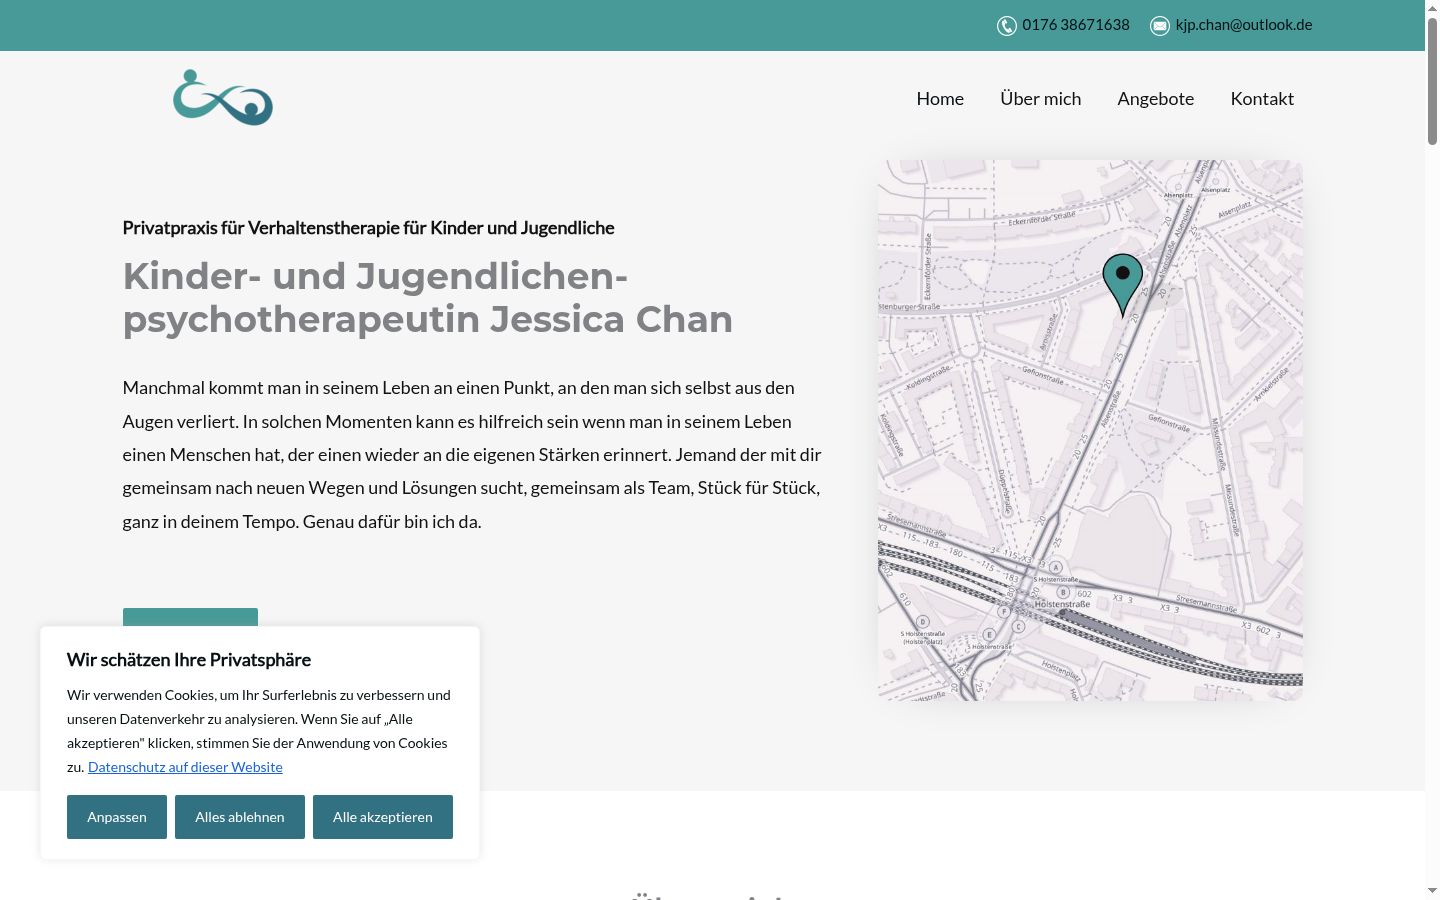Go to Home menu item

click(x=940, y=98)
